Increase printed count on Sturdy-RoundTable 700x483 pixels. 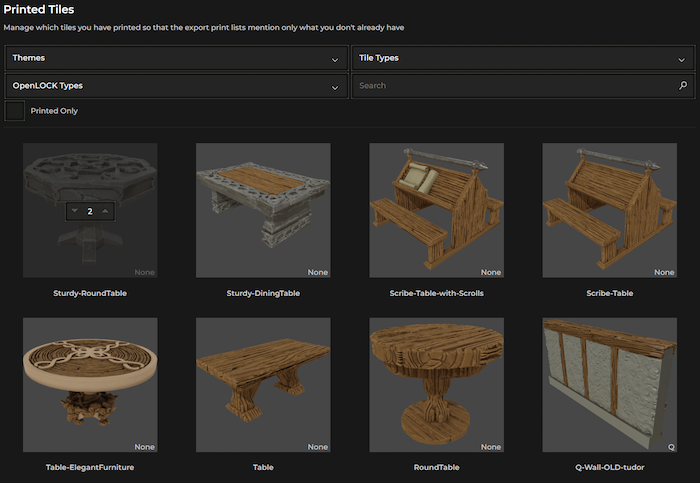pyautogui.click(x=106, y=211)
